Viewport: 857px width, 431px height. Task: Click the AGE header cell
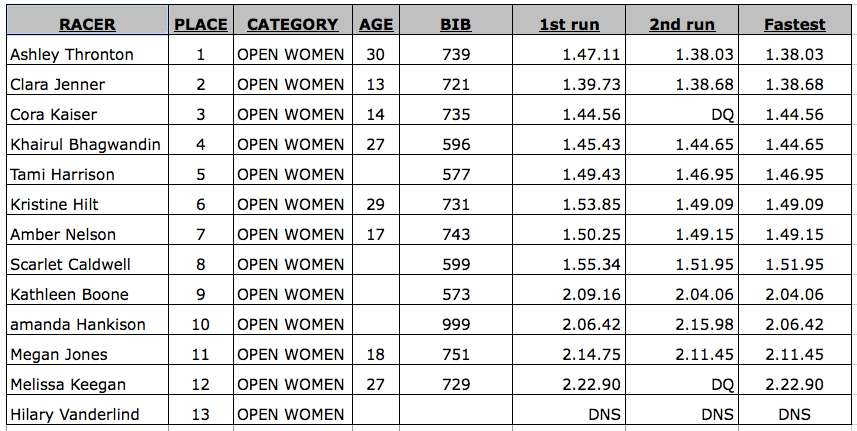[x=376, y=21]
